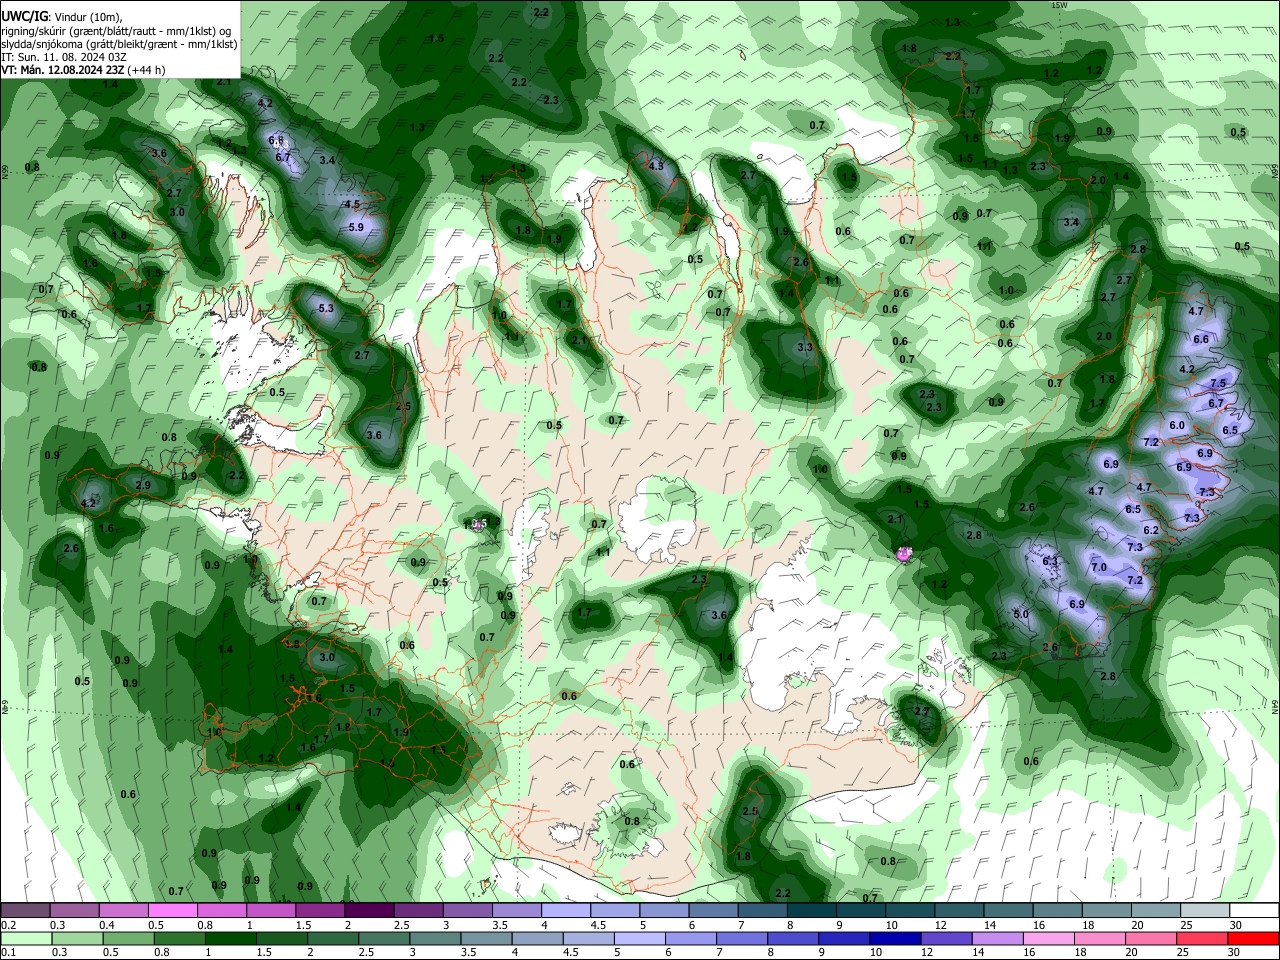The image size is (1280, 960).
Task: Click the 7.0 precipitation value on the map
Action: [x=1099, y=568]
